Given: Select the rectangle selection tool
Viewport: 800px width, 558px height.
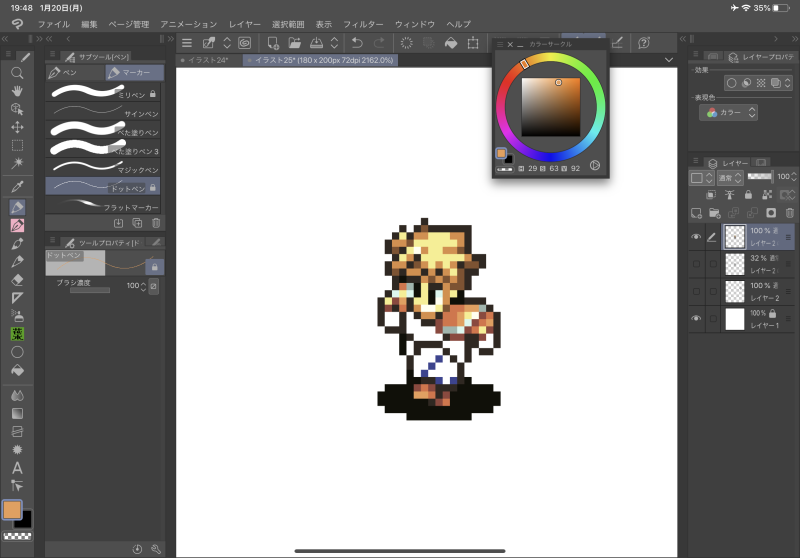Looking at the screenshot, I should coord(17,145).
